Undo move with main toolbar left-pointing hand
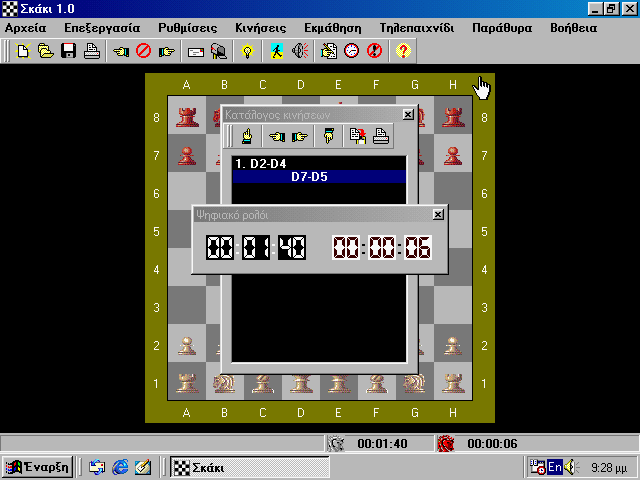The image size is (640, 480). [121, 51]
